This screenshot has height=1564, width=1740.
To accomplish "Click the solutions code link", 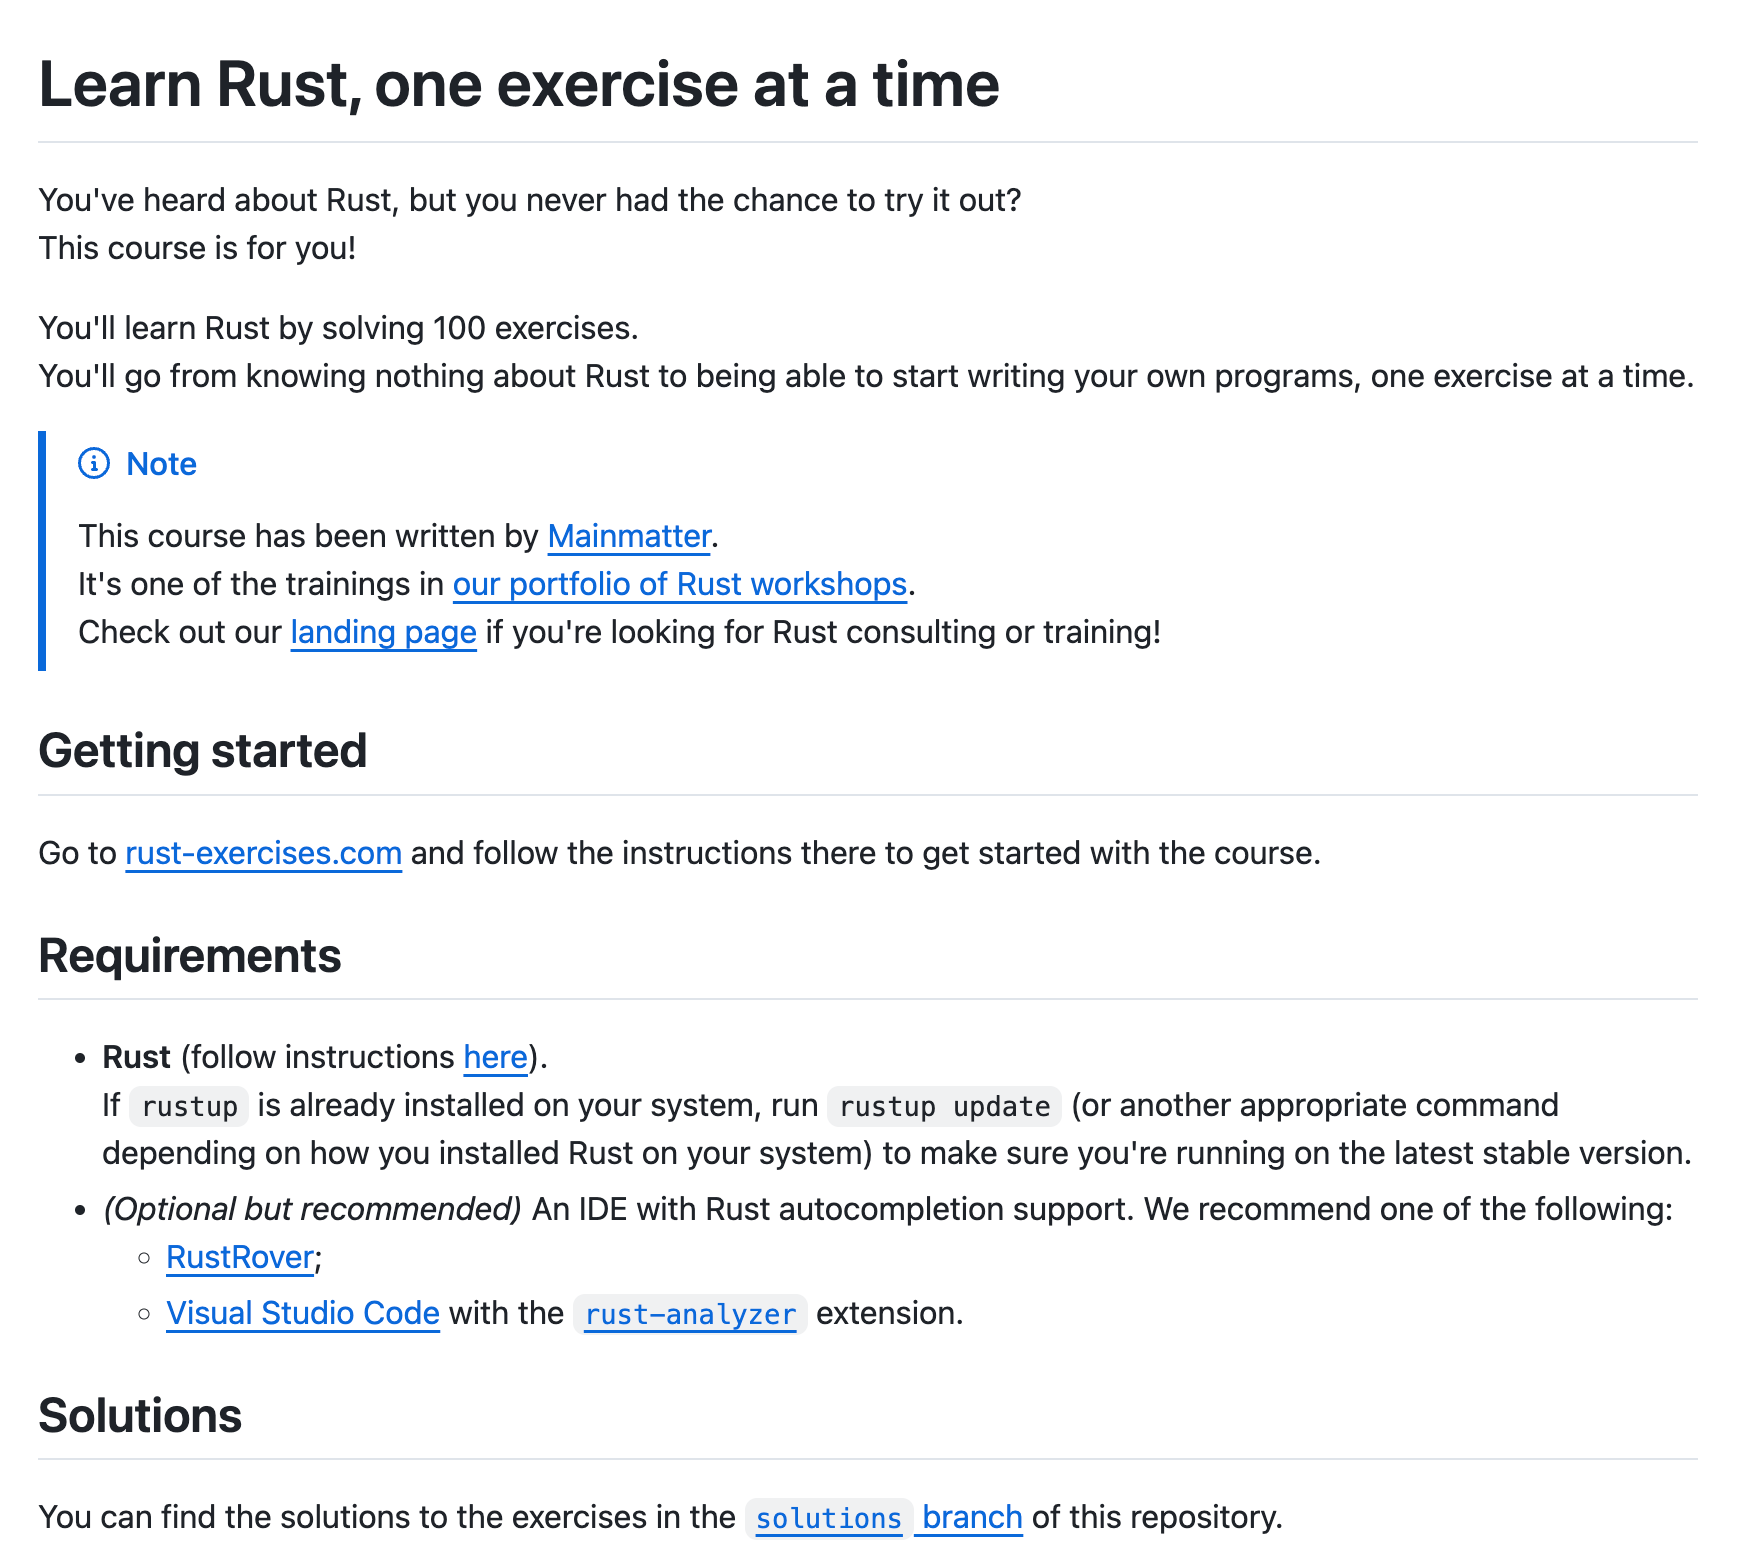I will coord(828,1519).
